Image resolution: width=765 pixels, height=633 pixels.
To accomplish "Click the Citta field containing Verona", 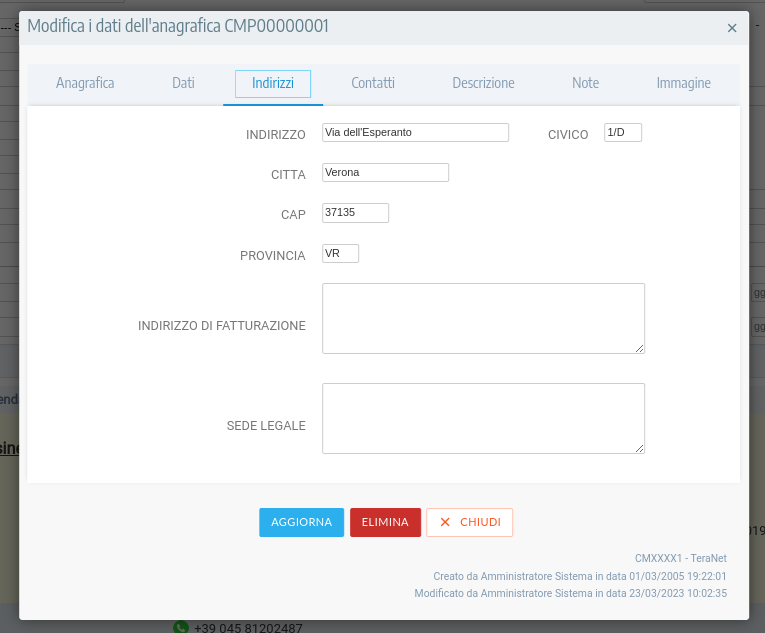I will 385,172.
